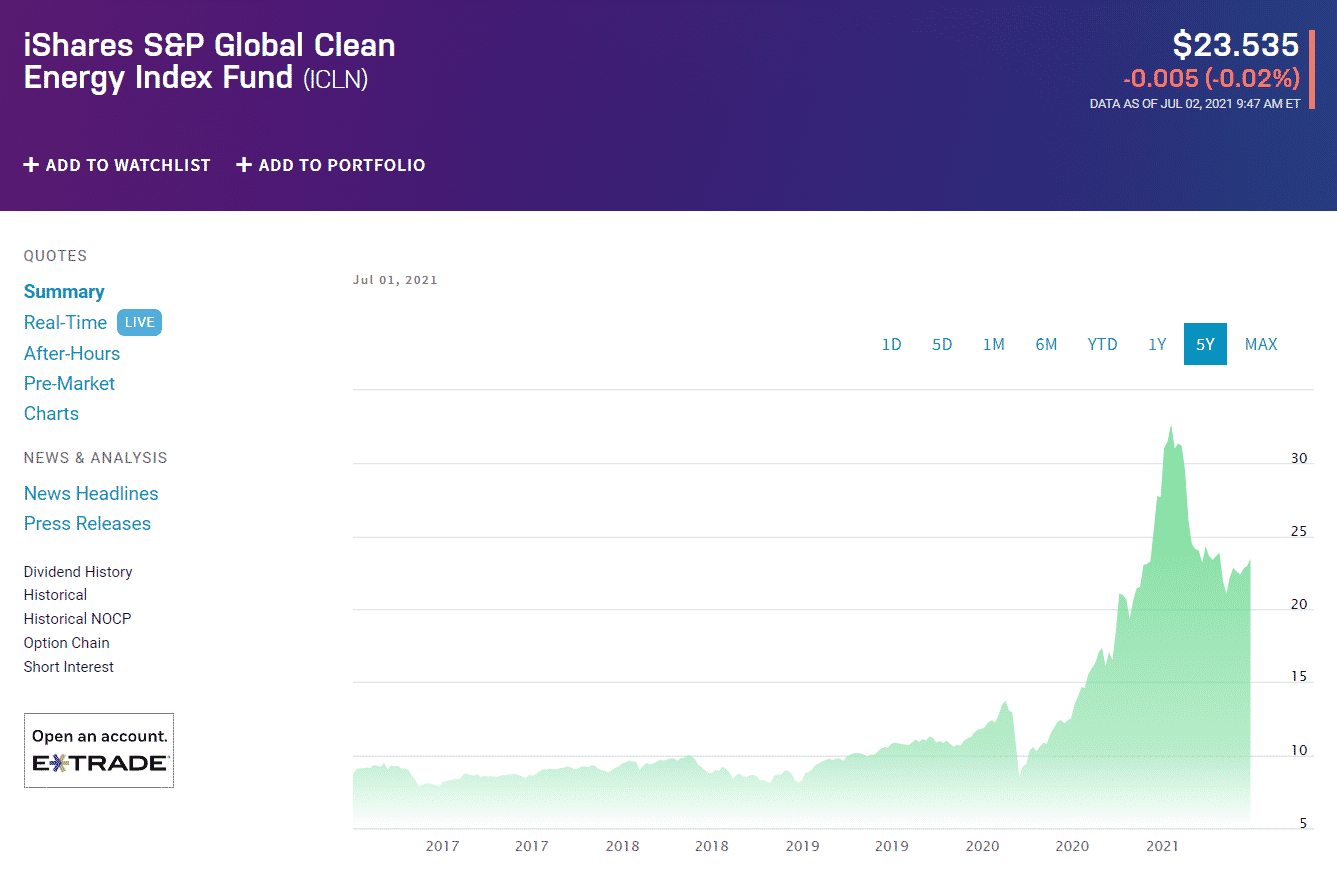Click the 30 y-axis label
Image resolution: width=1337 pixels, height=890 pixels.
pos(1299,458)
